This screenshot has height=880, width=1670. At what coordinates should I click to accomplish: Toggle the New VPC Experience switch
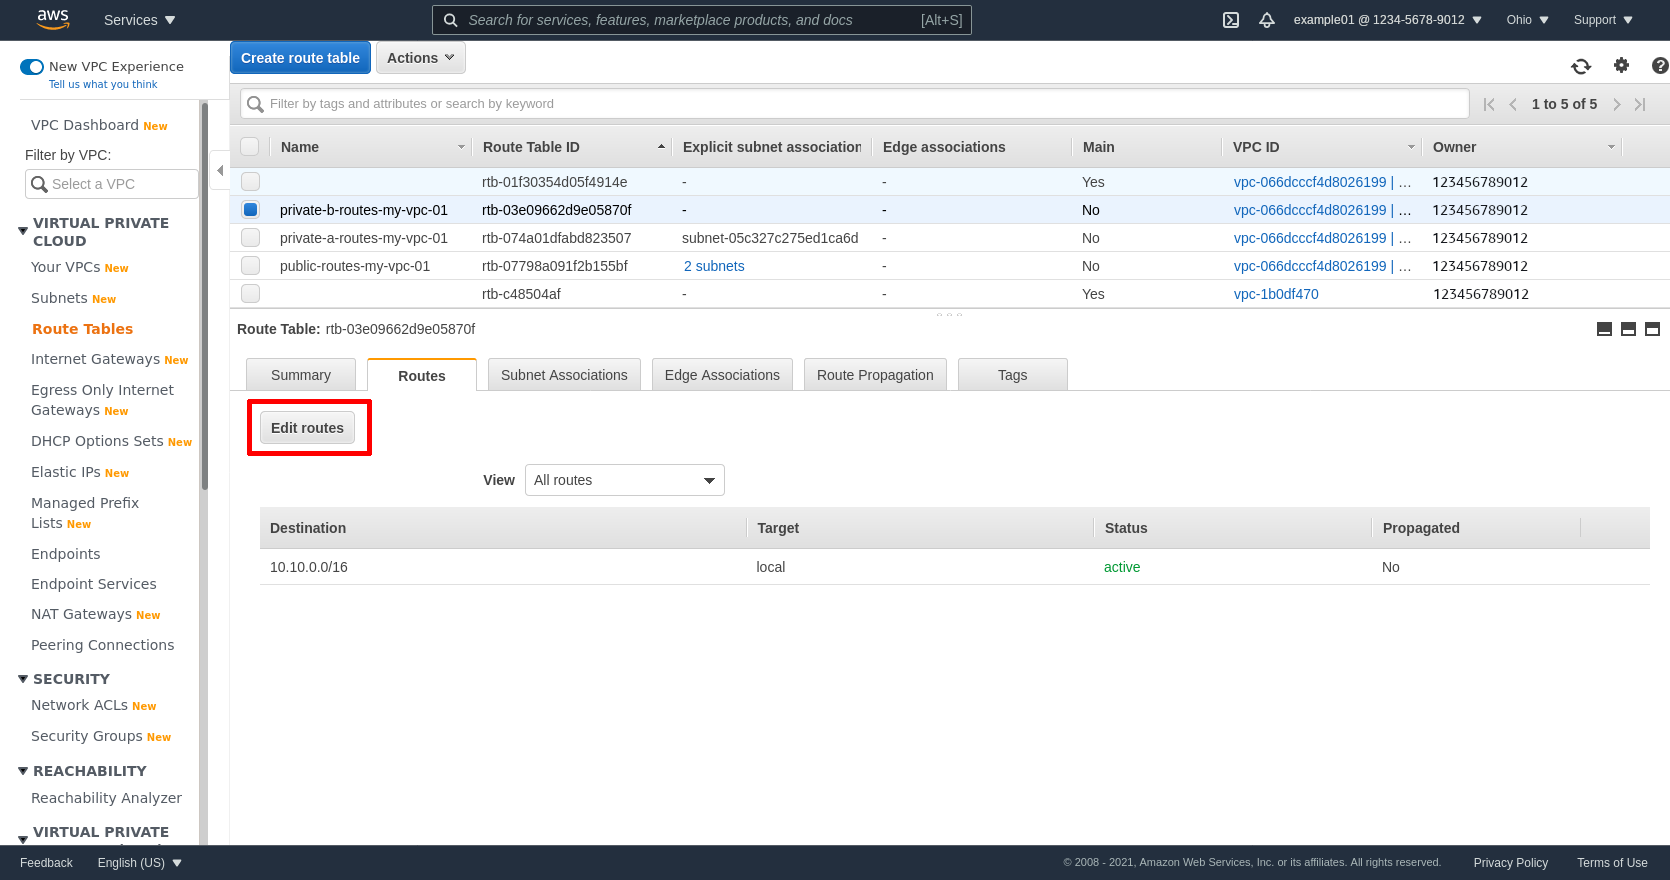tap(32, 67)
